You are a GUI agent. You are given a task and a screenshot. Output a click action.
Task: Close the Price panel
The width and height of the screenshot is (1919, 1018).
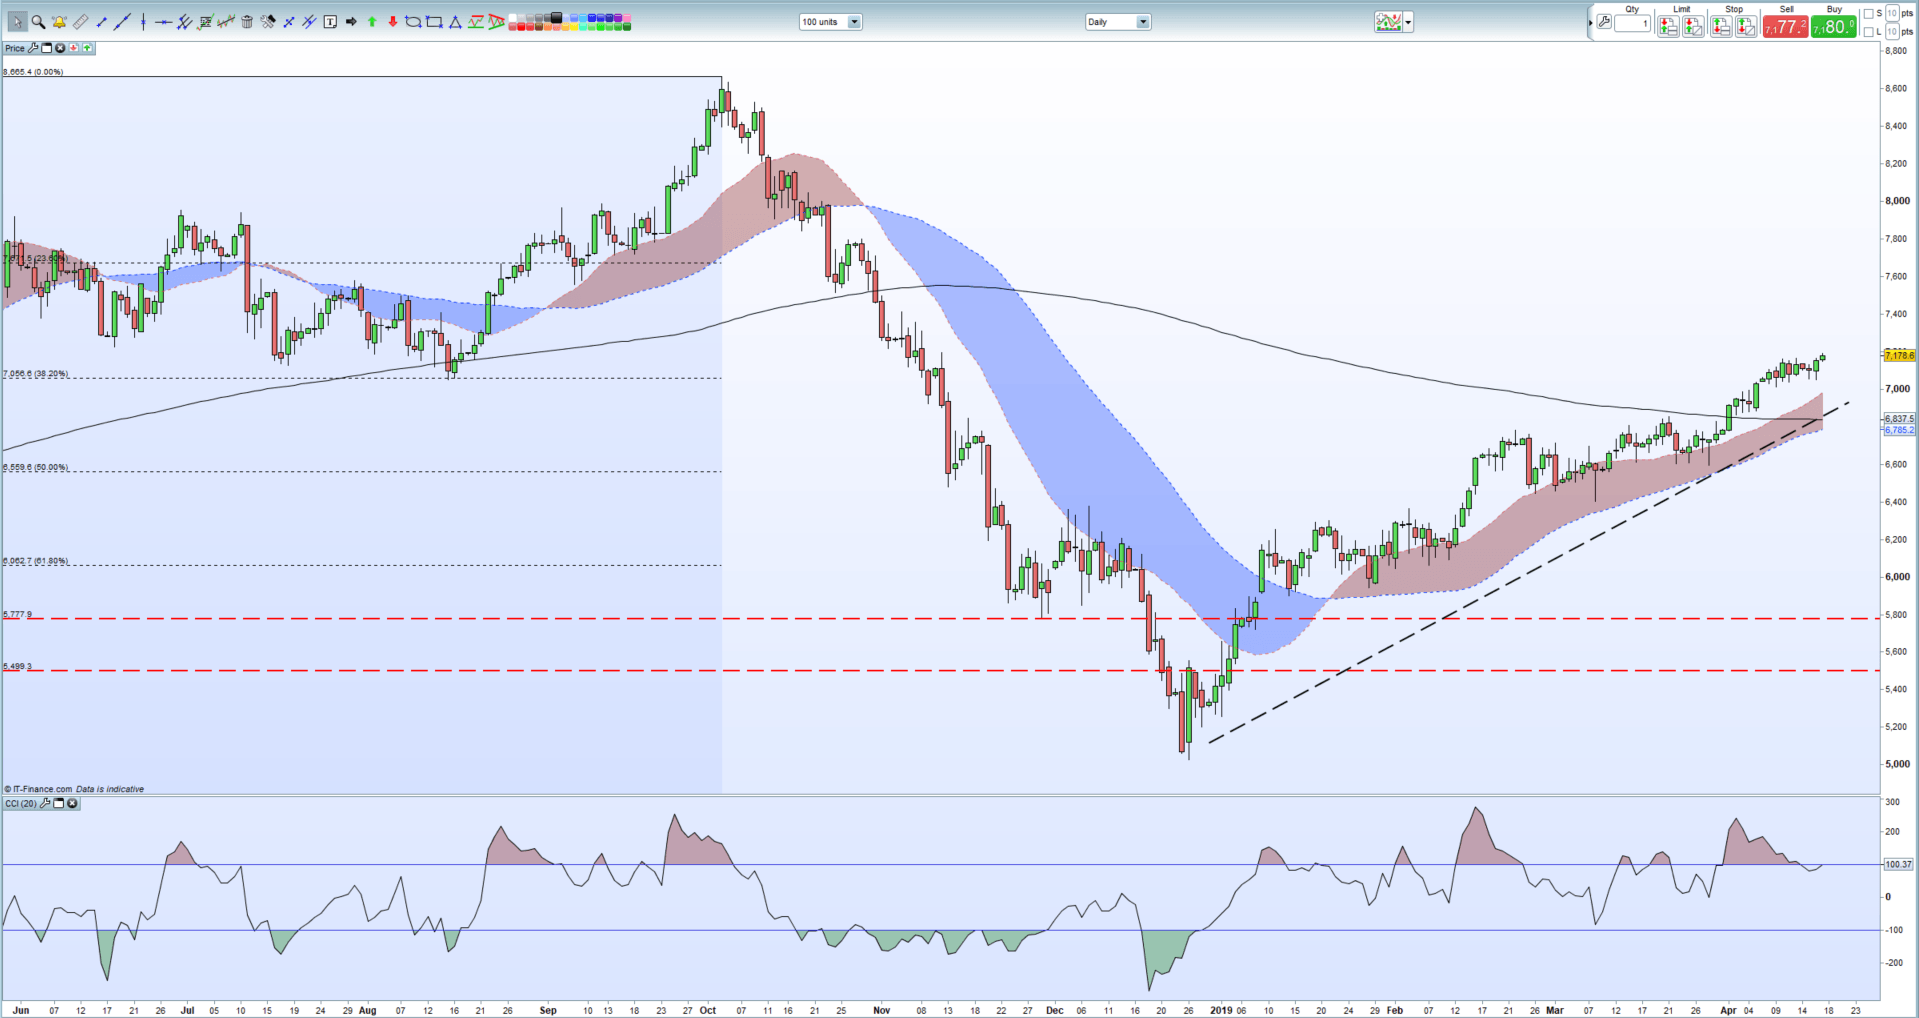click(x=60, y=48)
